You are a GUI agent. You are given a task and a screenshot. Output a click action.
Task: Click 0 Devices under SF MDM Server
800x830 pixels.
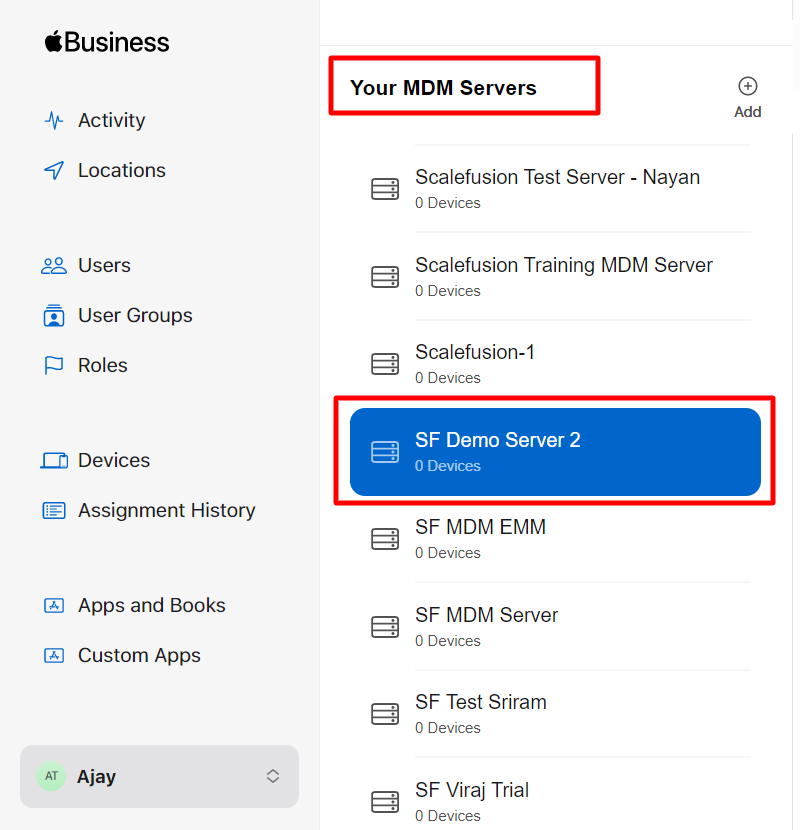click(x=448, y=640)
